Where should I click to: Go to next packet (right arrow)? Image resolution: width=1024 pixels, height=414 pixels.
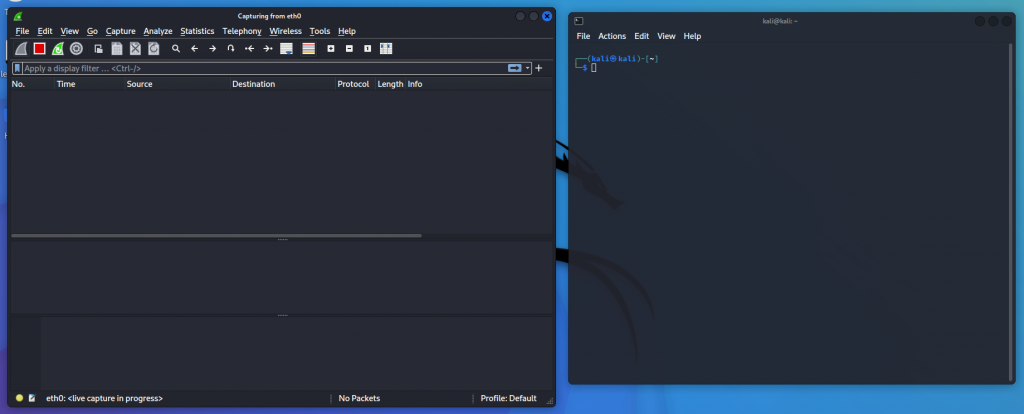click(212, 48)
